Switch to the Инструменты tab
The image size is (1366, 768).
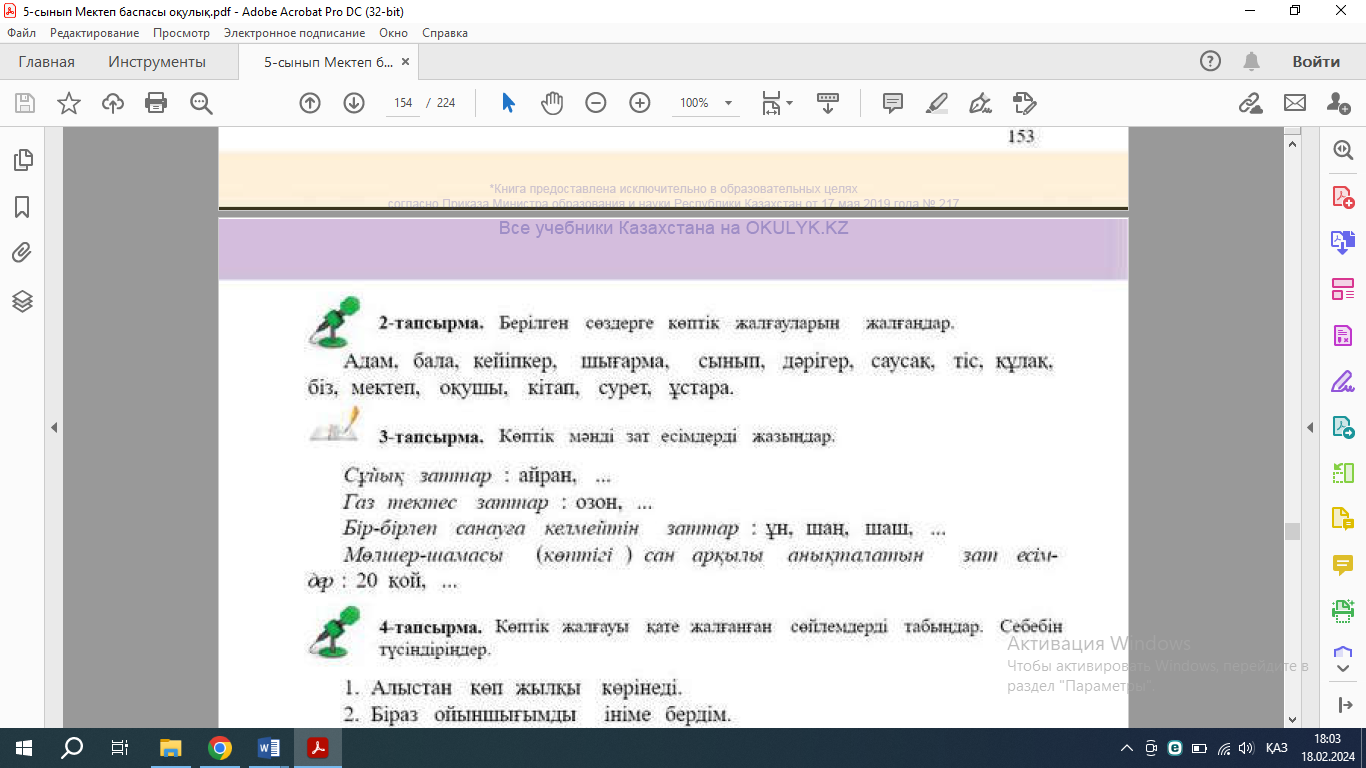[157, 62]
